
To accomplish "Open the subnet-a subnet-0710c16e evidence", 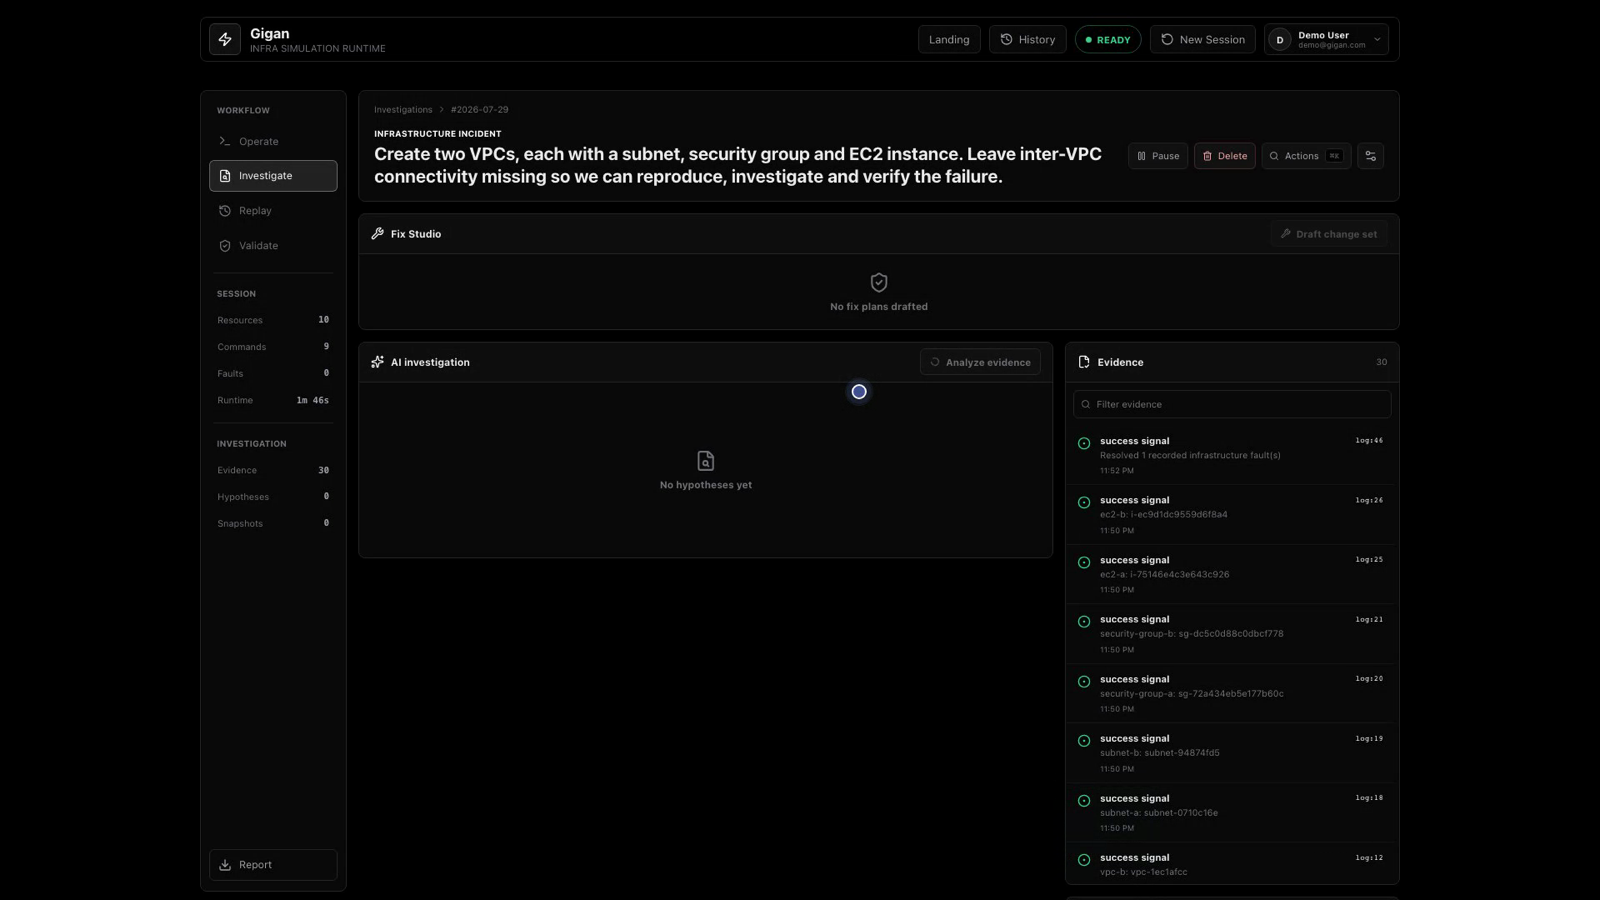I will tap(1232, 812).
